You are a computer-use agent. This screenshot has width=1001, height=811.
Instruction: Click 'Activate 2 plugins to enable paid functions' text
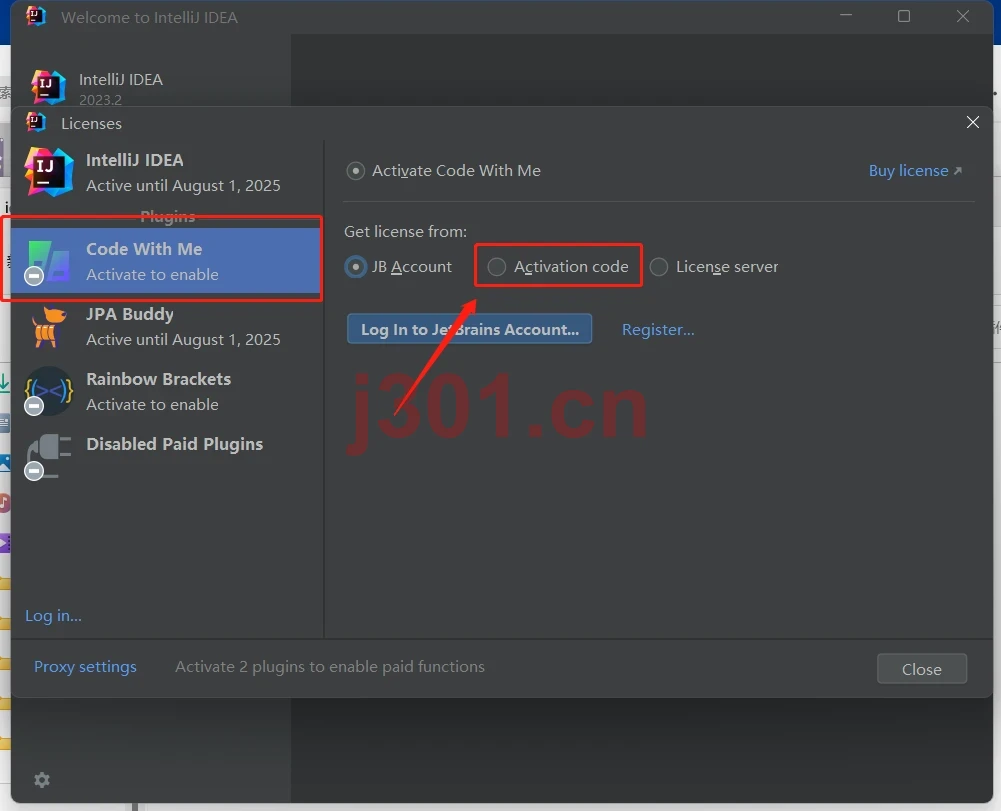(x=330, y=666)
